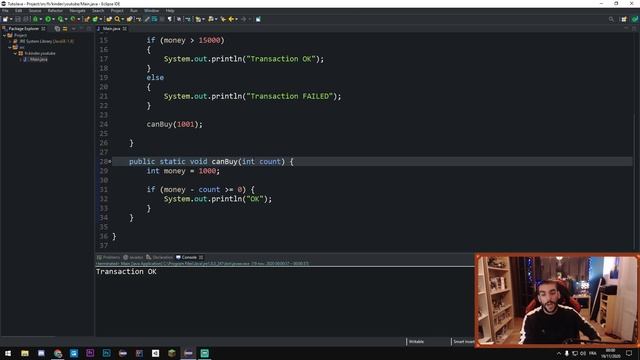This screenshot has height=360, width=640.
Task: Click the Open Type icon
Action: click(x=109, y=19)
